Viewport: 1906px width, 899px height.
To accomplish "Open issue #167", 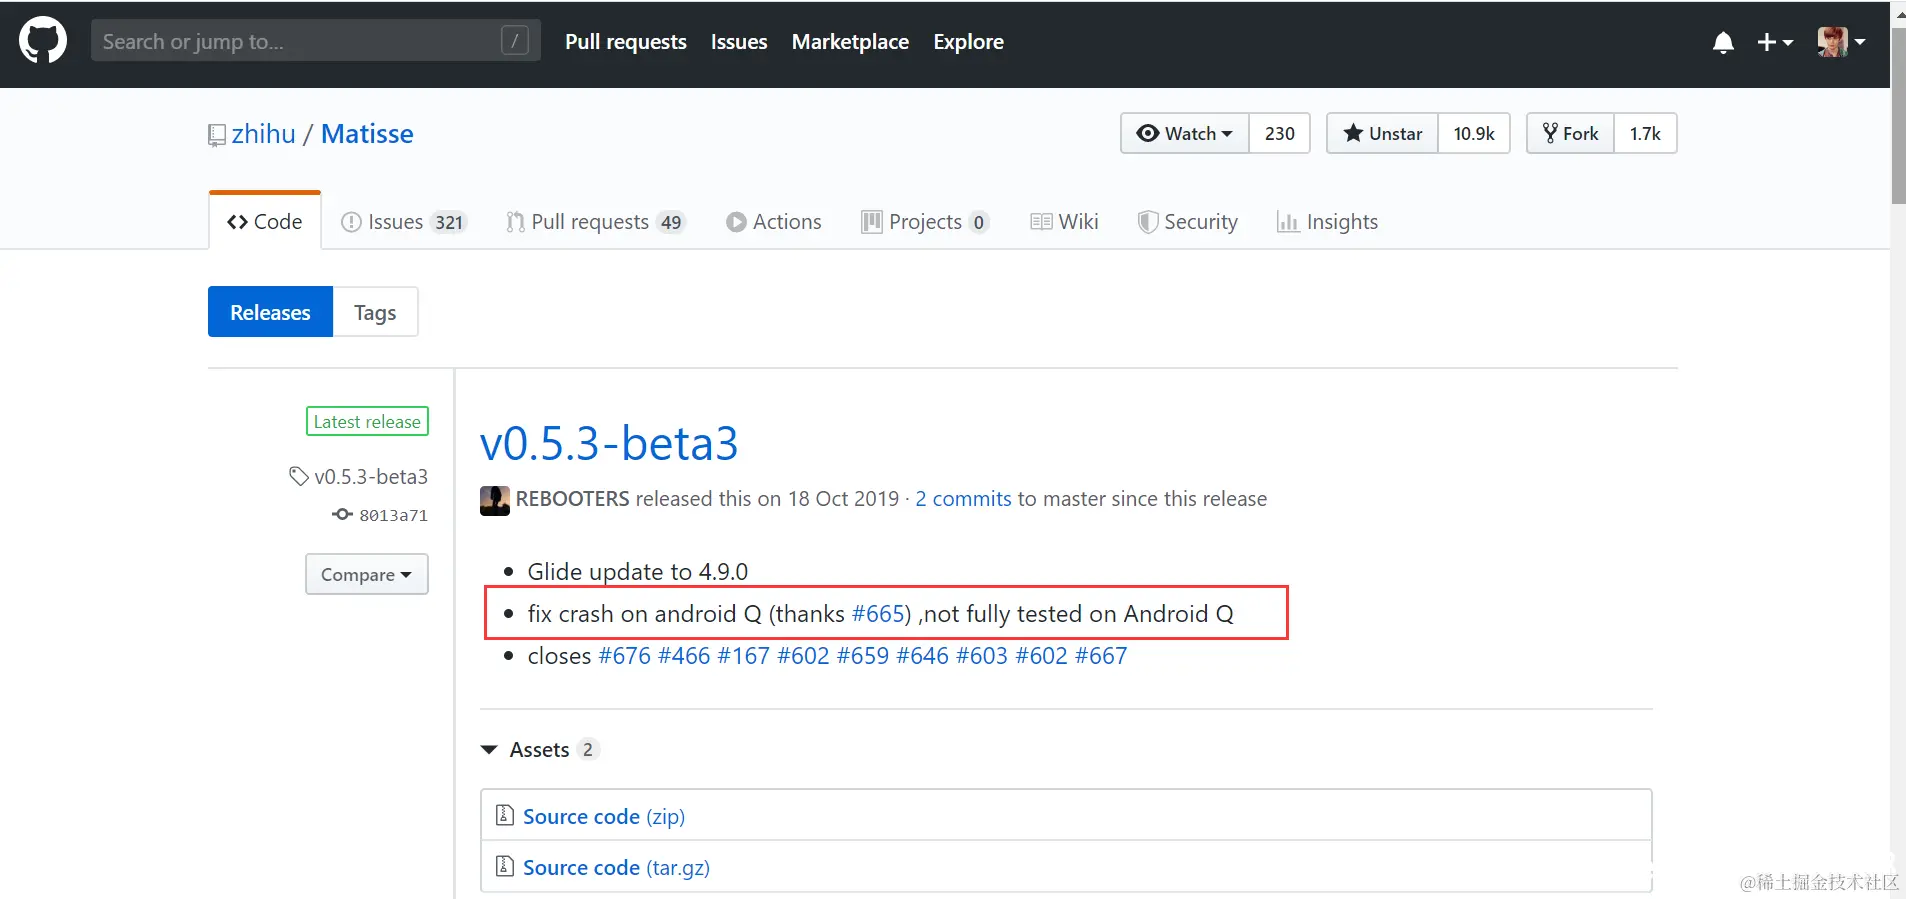I will coord(743,656).
